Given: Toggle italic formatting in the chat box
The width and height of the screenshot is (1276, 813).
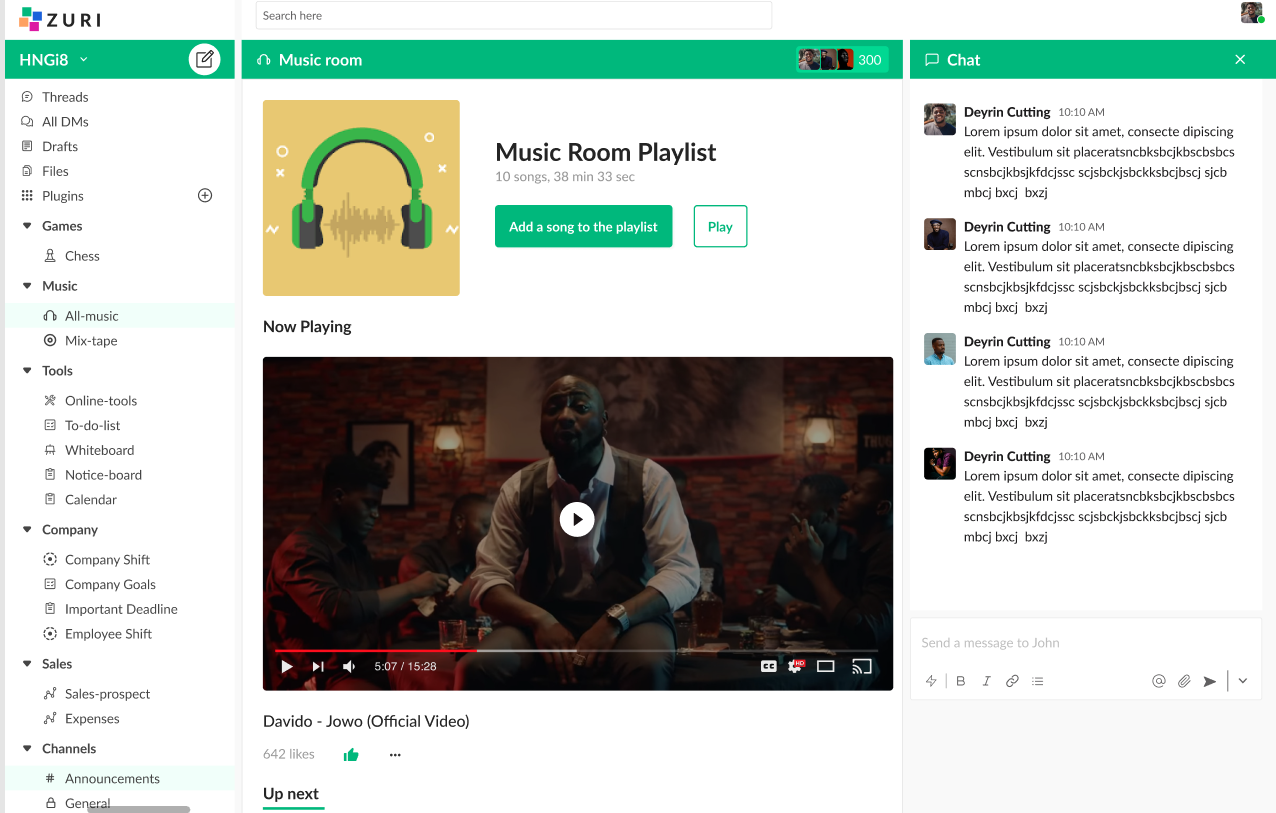Looking at the screenshot, I should pos(986,681).
